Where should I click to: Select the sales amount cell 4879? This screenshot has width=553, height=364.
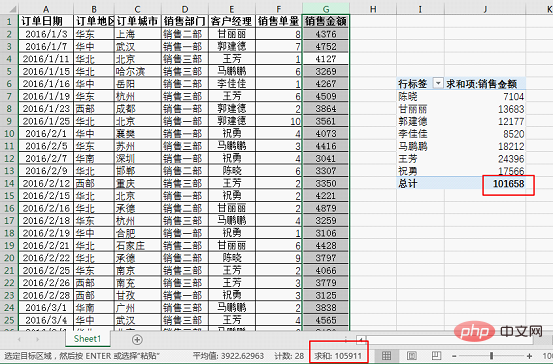(326, 208)
